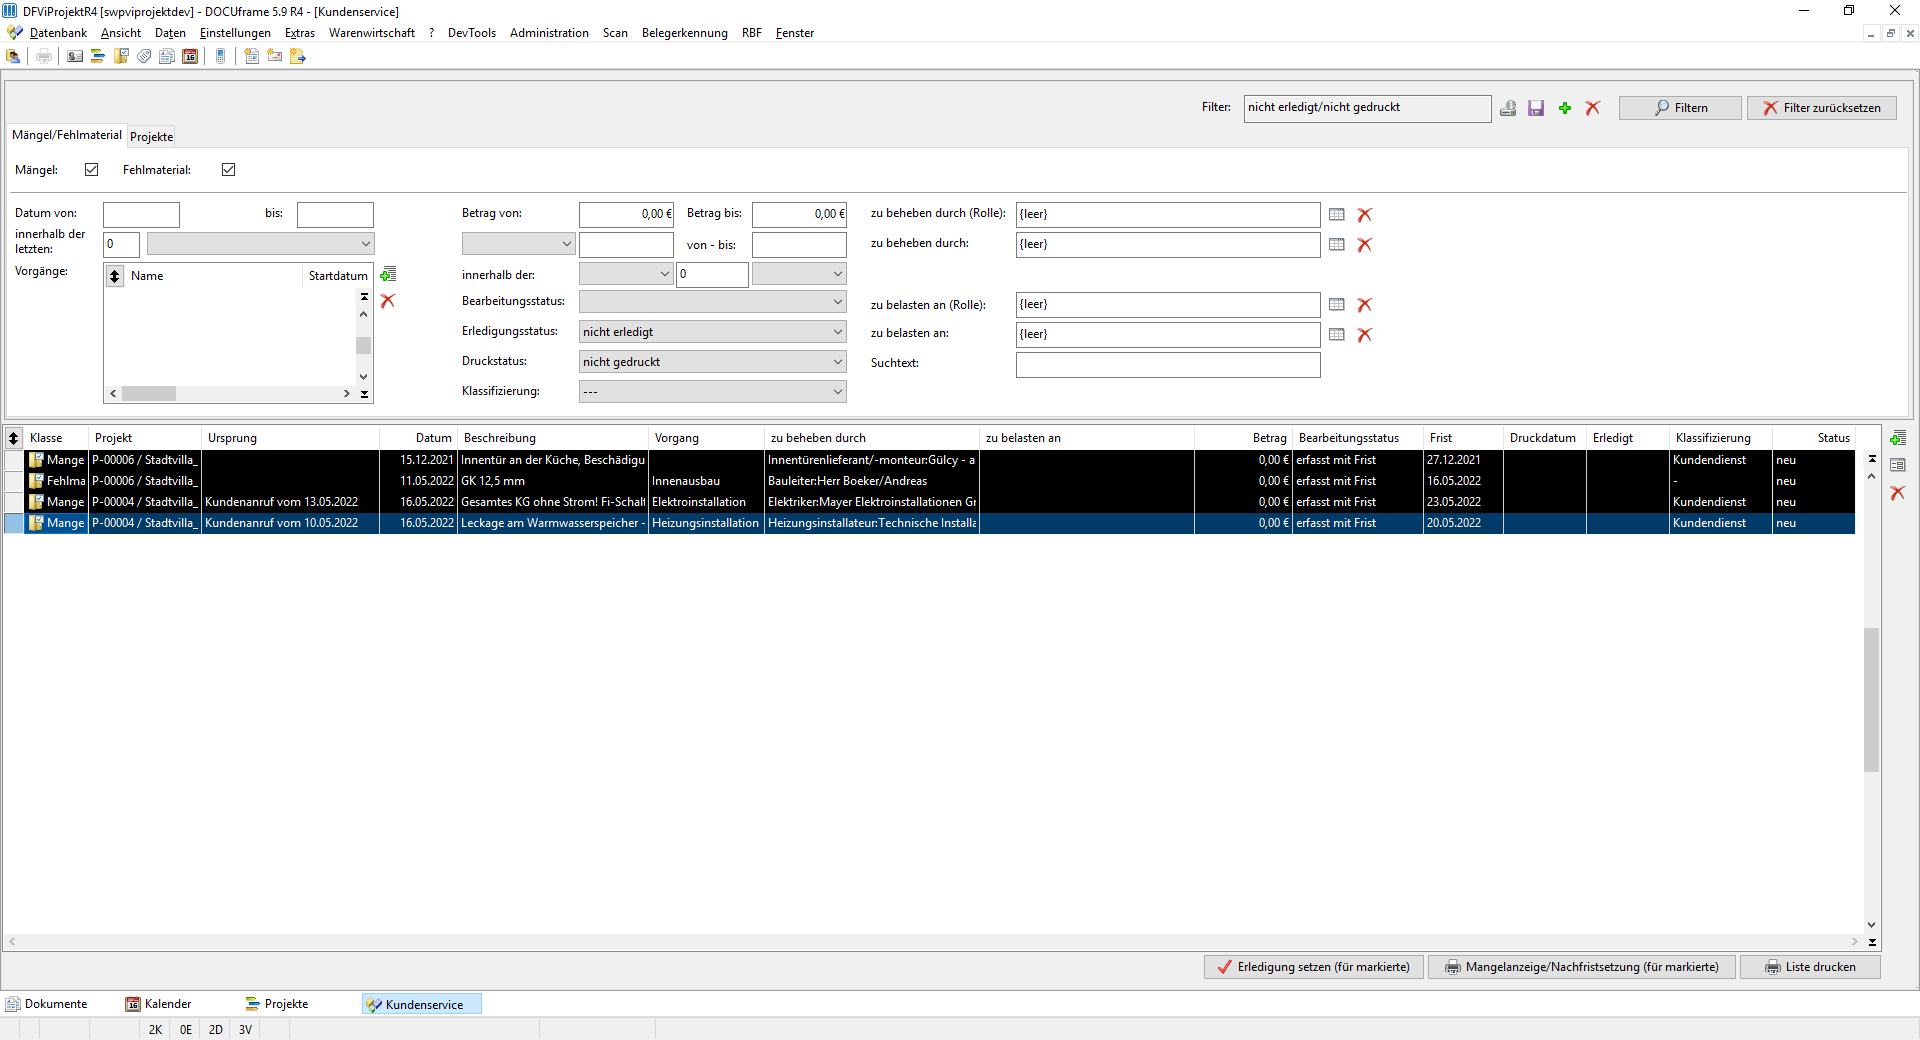1920x1040 pixels.
Task: Open the innerhalb der letzten unit dropdown
Action: click(x=260, y=244)
